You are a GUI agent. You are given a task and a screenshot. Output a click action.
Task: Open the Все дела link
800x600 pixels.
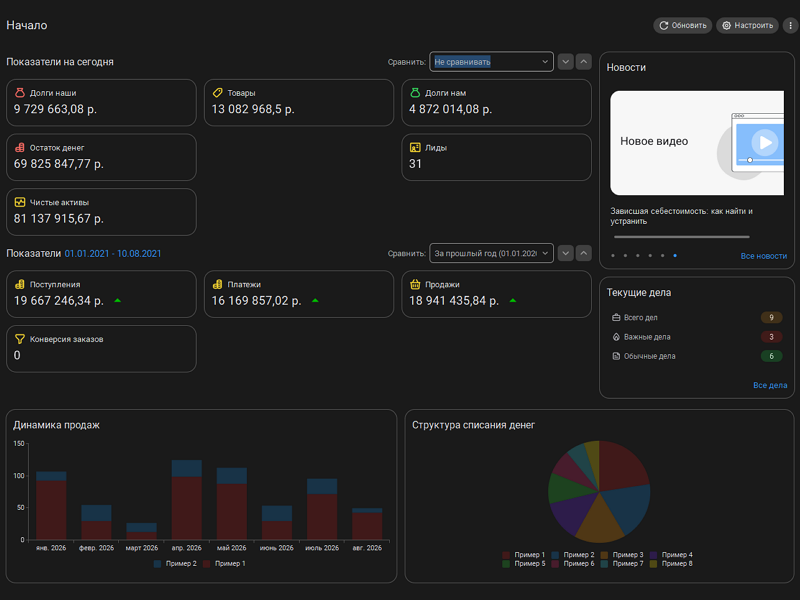tap(770, 385)
